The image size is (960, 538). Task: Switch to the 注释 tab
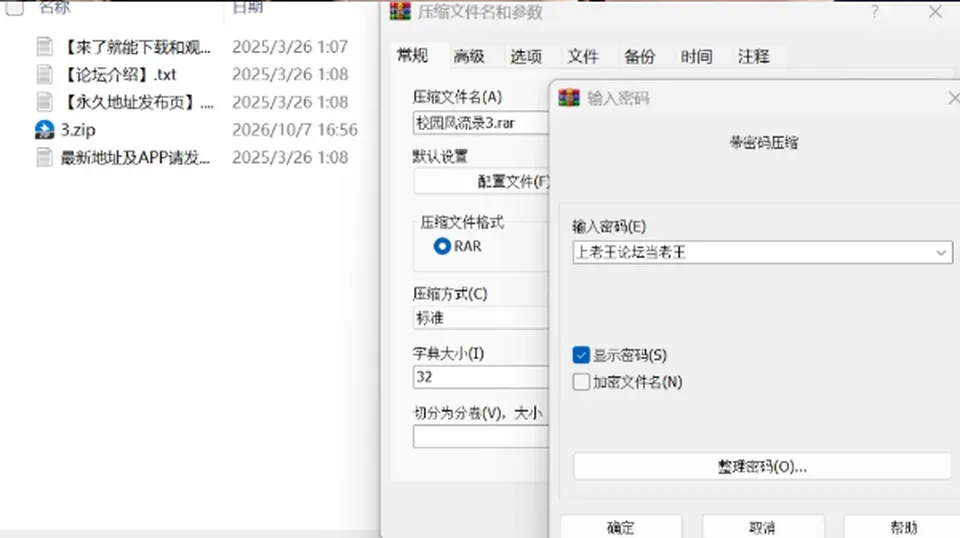coord(754,56)
